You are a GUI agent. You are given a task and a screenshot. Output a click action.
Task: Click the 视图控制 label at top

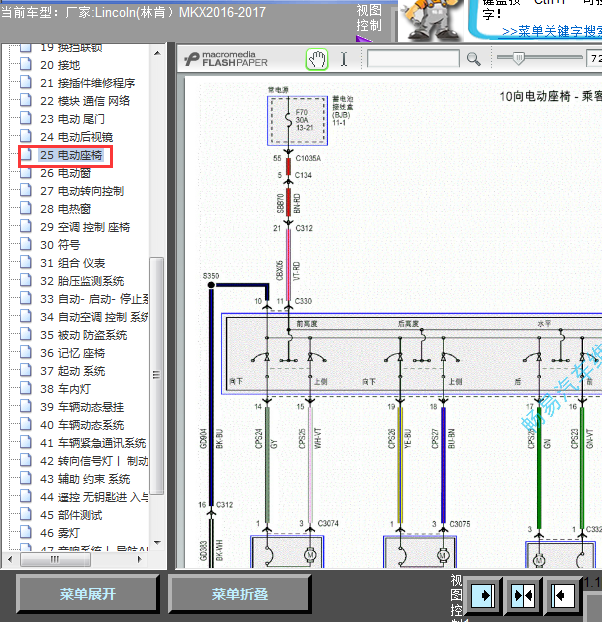click(x=368, y=18)
